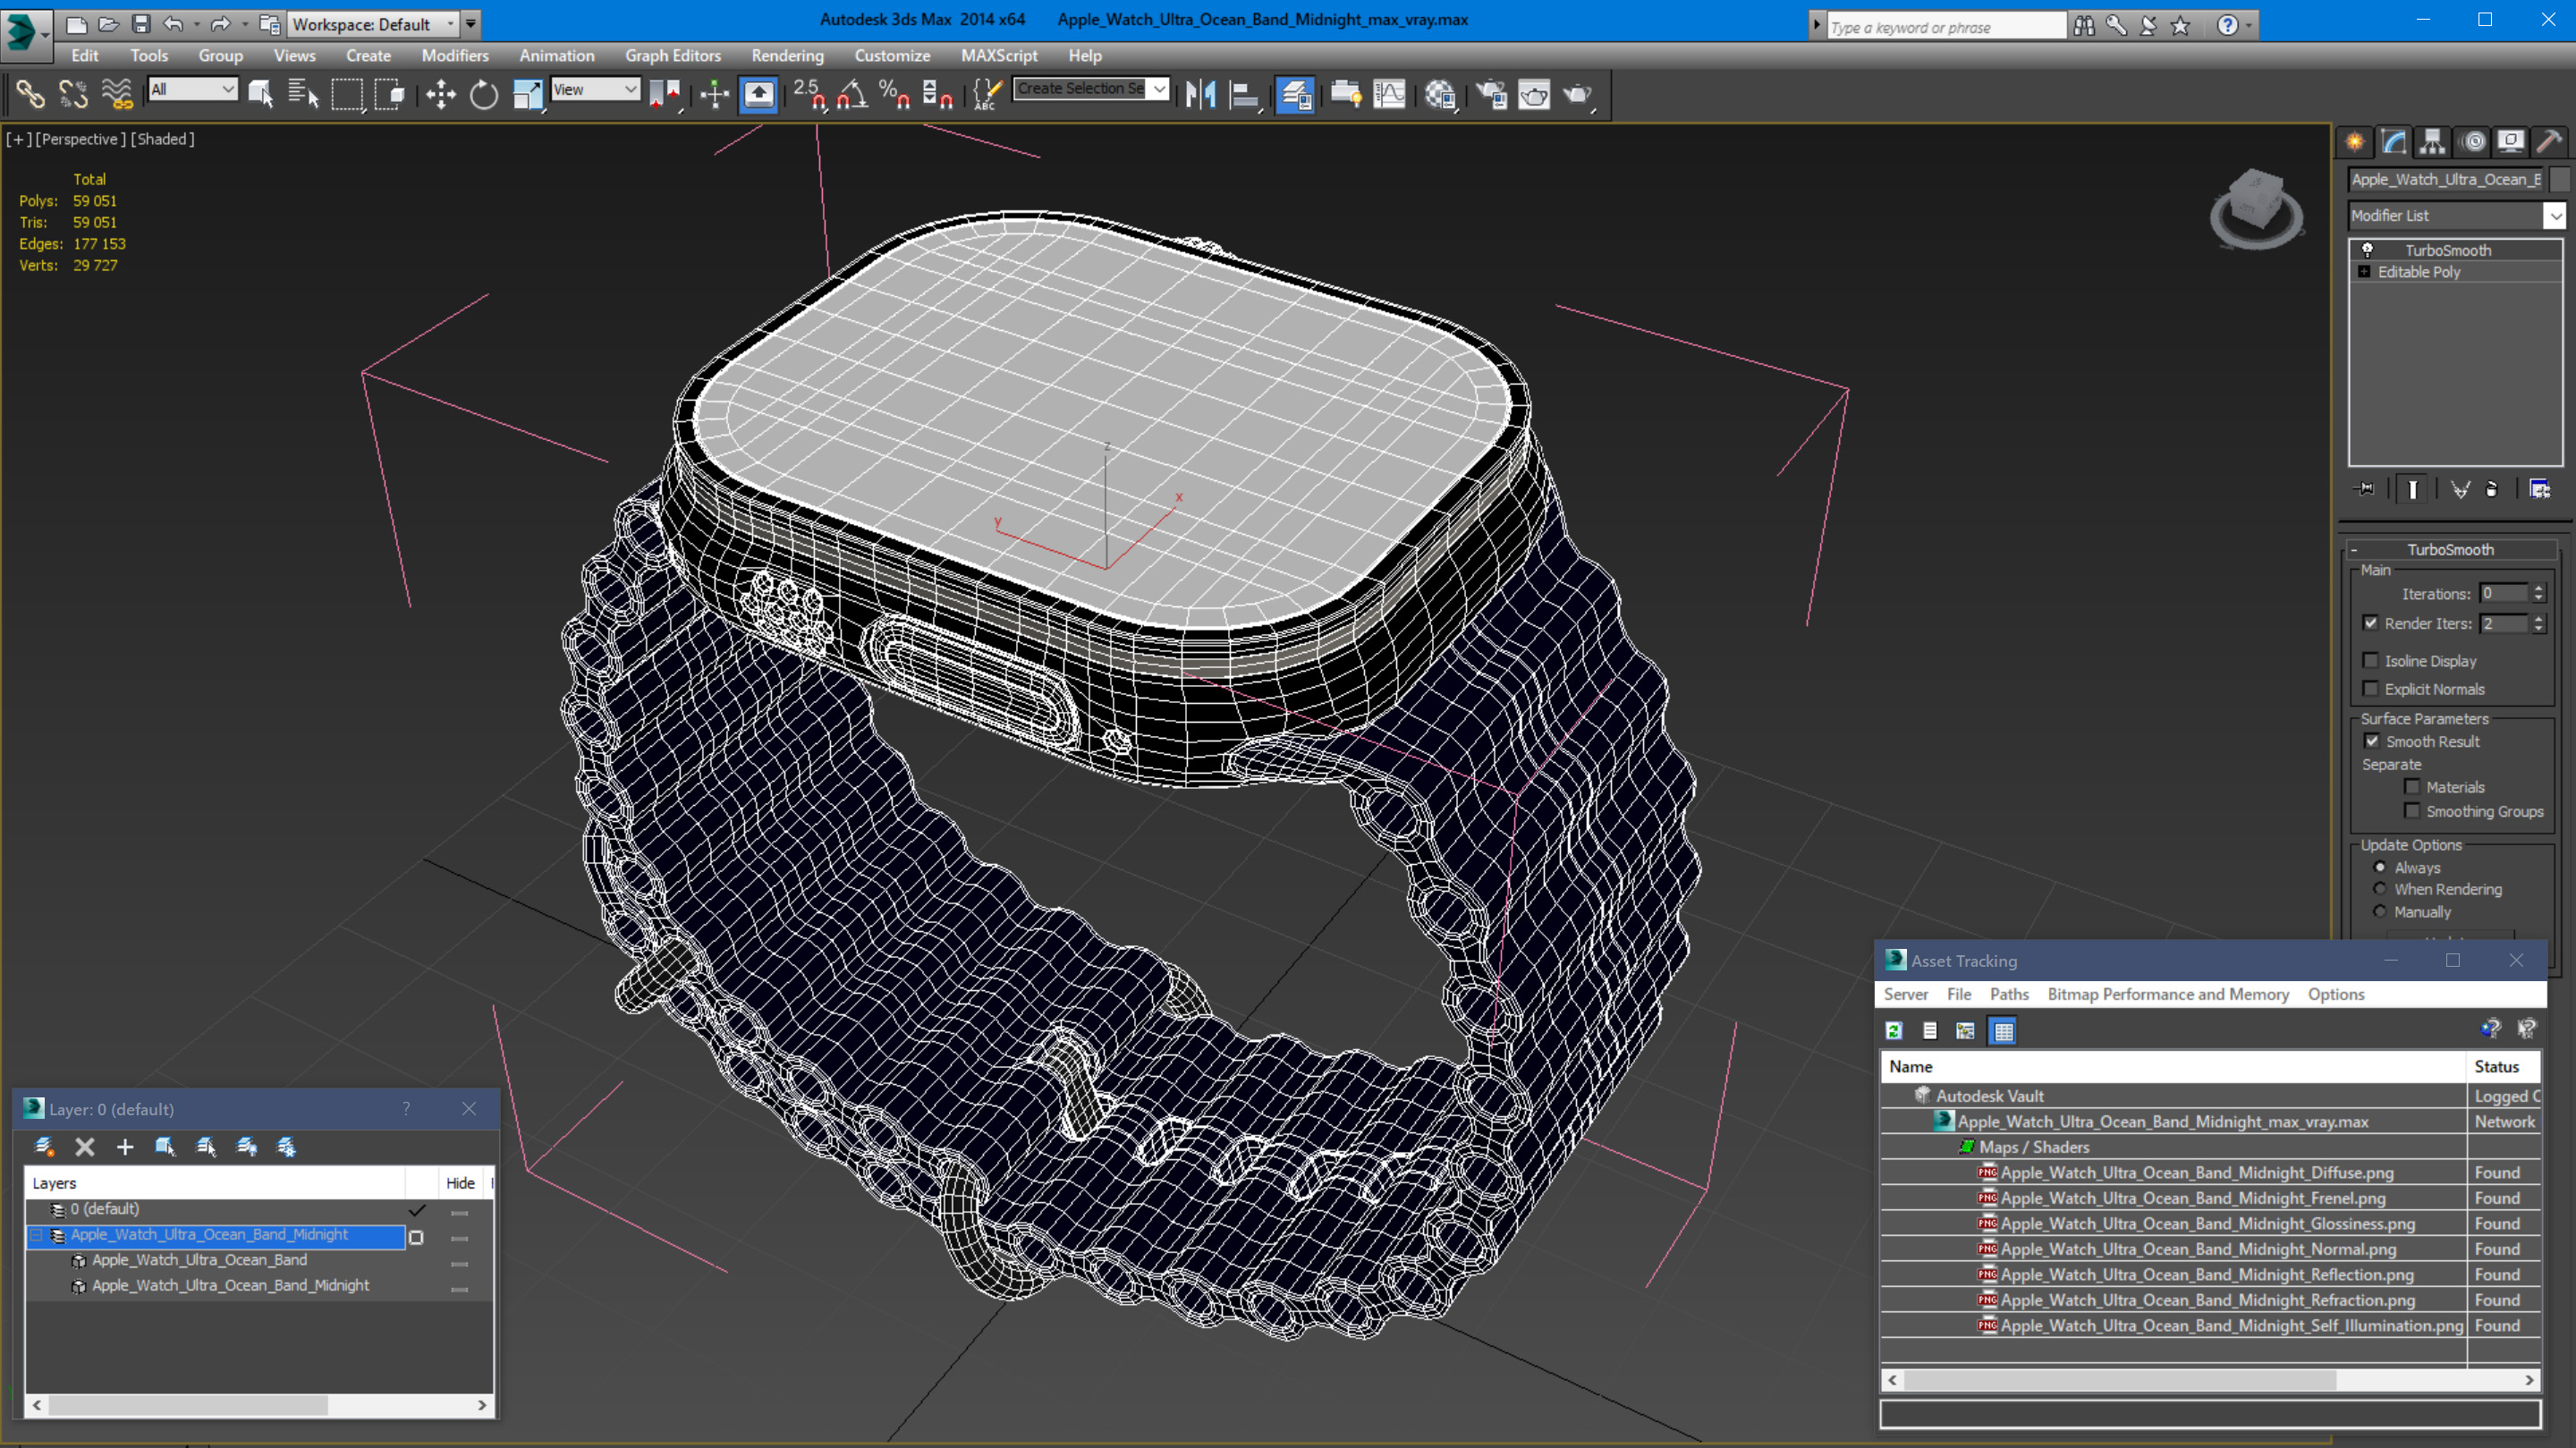Activate the Select and Scale tool
The image size is (2576, 1448).
pos(527,94)
